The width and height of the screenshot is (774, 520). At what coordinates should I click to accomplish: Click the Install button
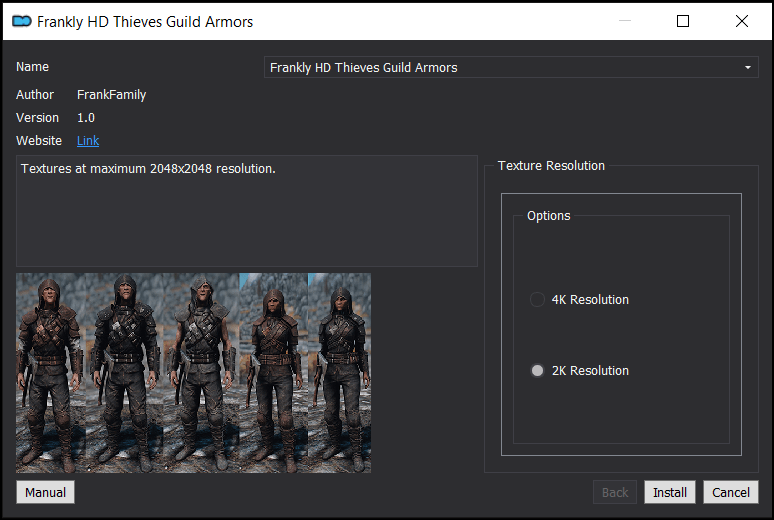click(x=670, y=492)
